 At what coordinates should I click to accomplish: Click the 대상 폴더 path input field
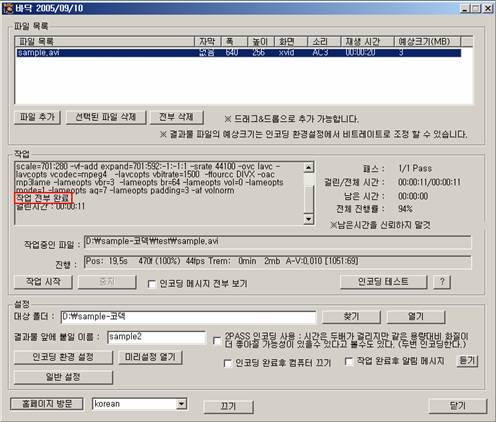coord(188,317)
